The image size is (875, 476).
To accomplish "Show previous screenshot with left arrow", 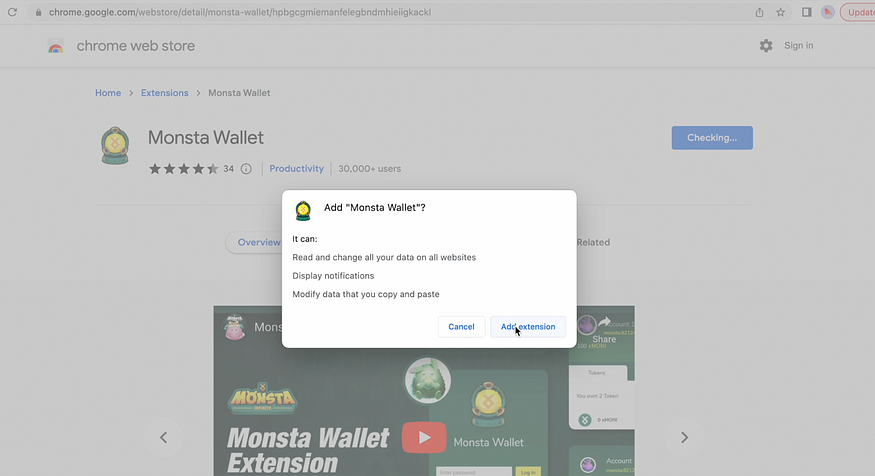I will 164,437.
